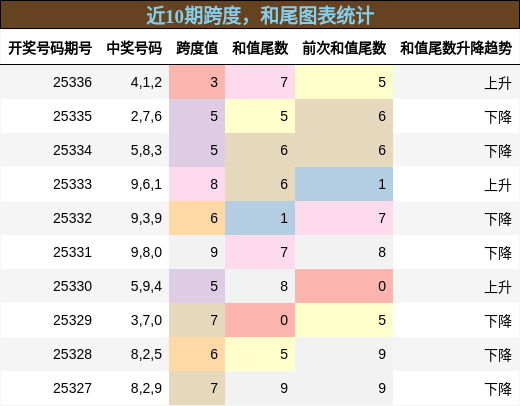Select issue number 25328
Viewport: 520px width, 406px height.
pyautogui.click(x=72, y=354)
